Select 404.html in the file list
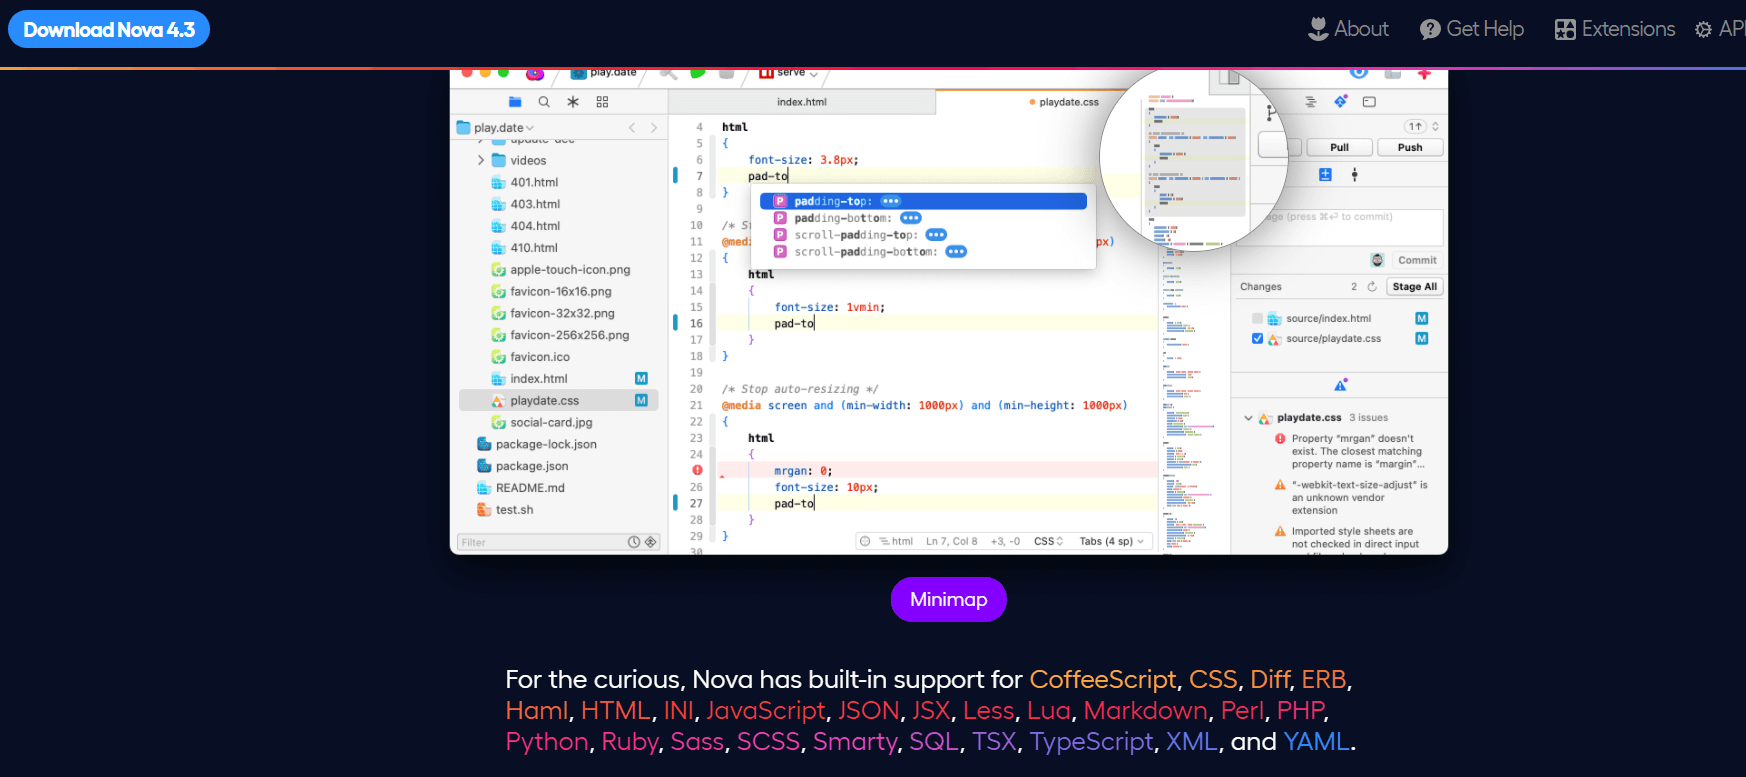Image resolution: width=1746 pixels, height=777 pixels. [525, 226]
